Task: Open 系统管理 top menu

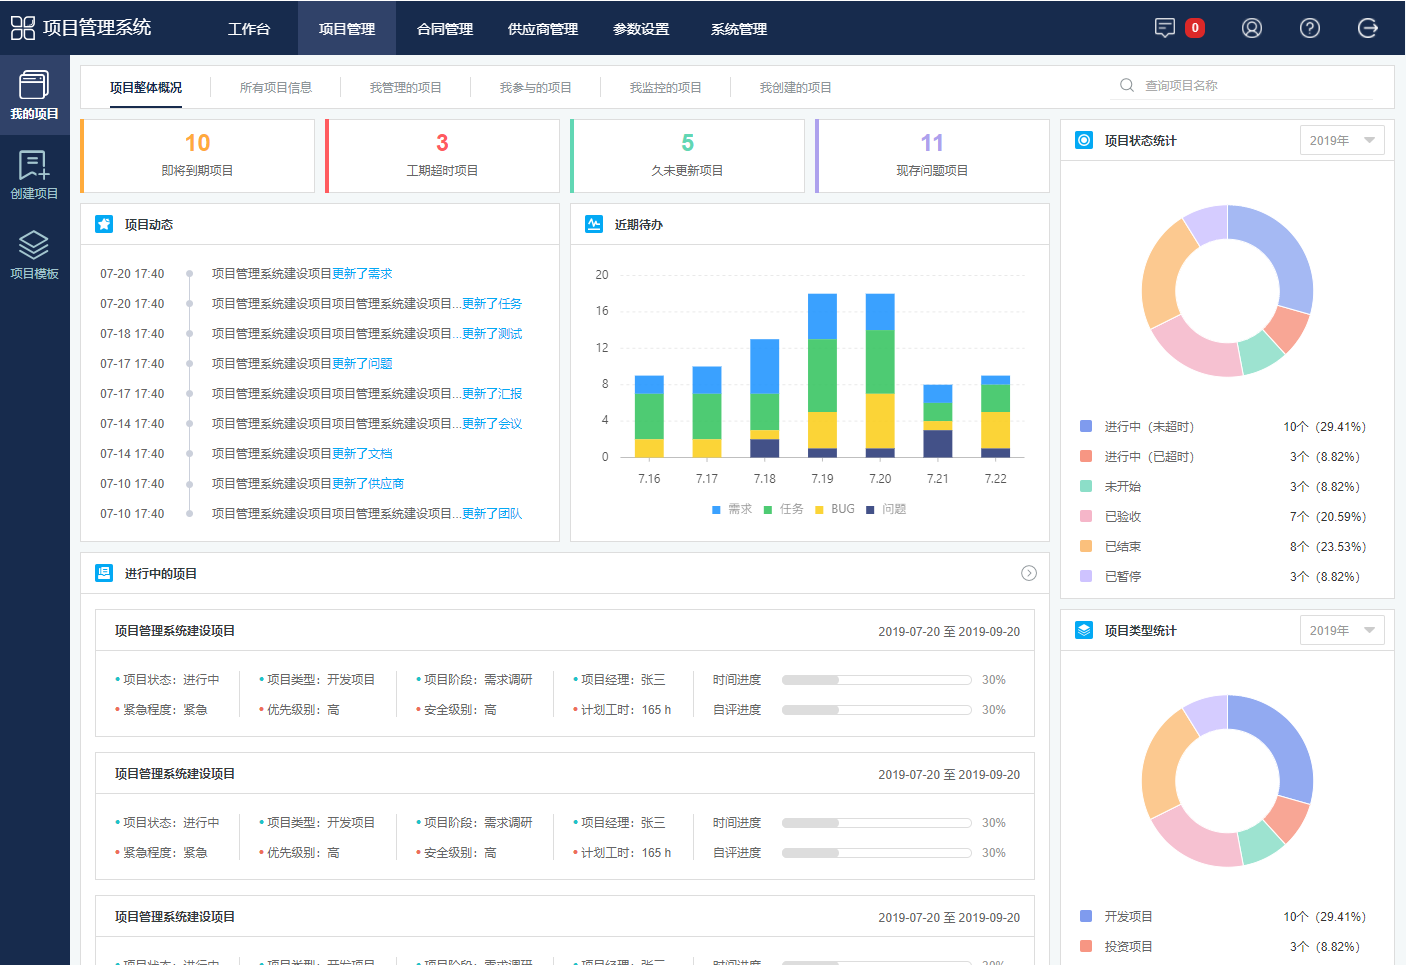Action: tap(739, 29)
